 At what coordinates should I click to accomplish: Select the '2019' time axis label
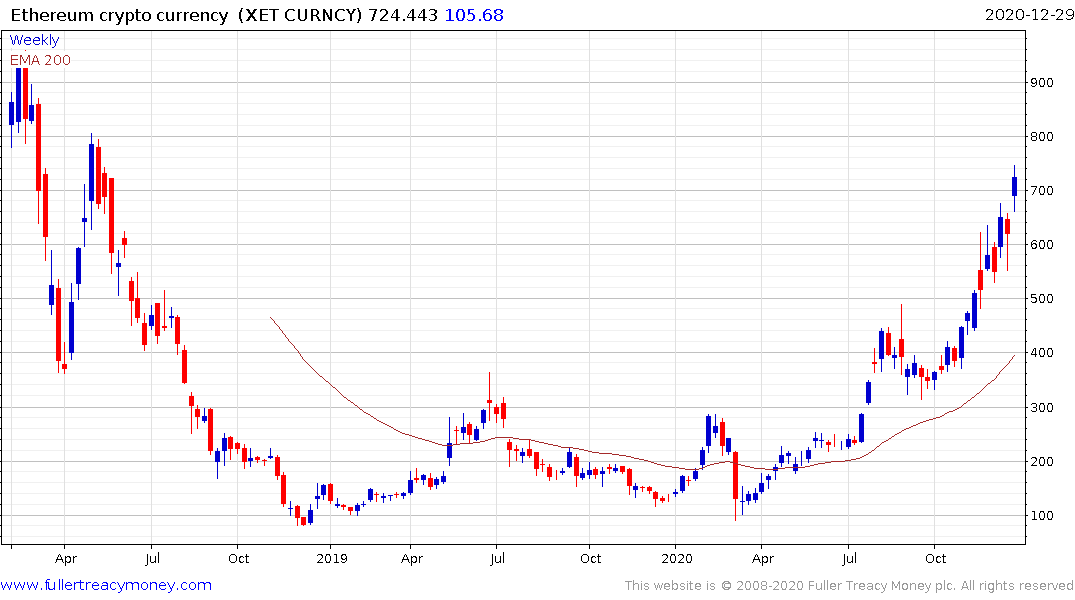click(332, 558)
